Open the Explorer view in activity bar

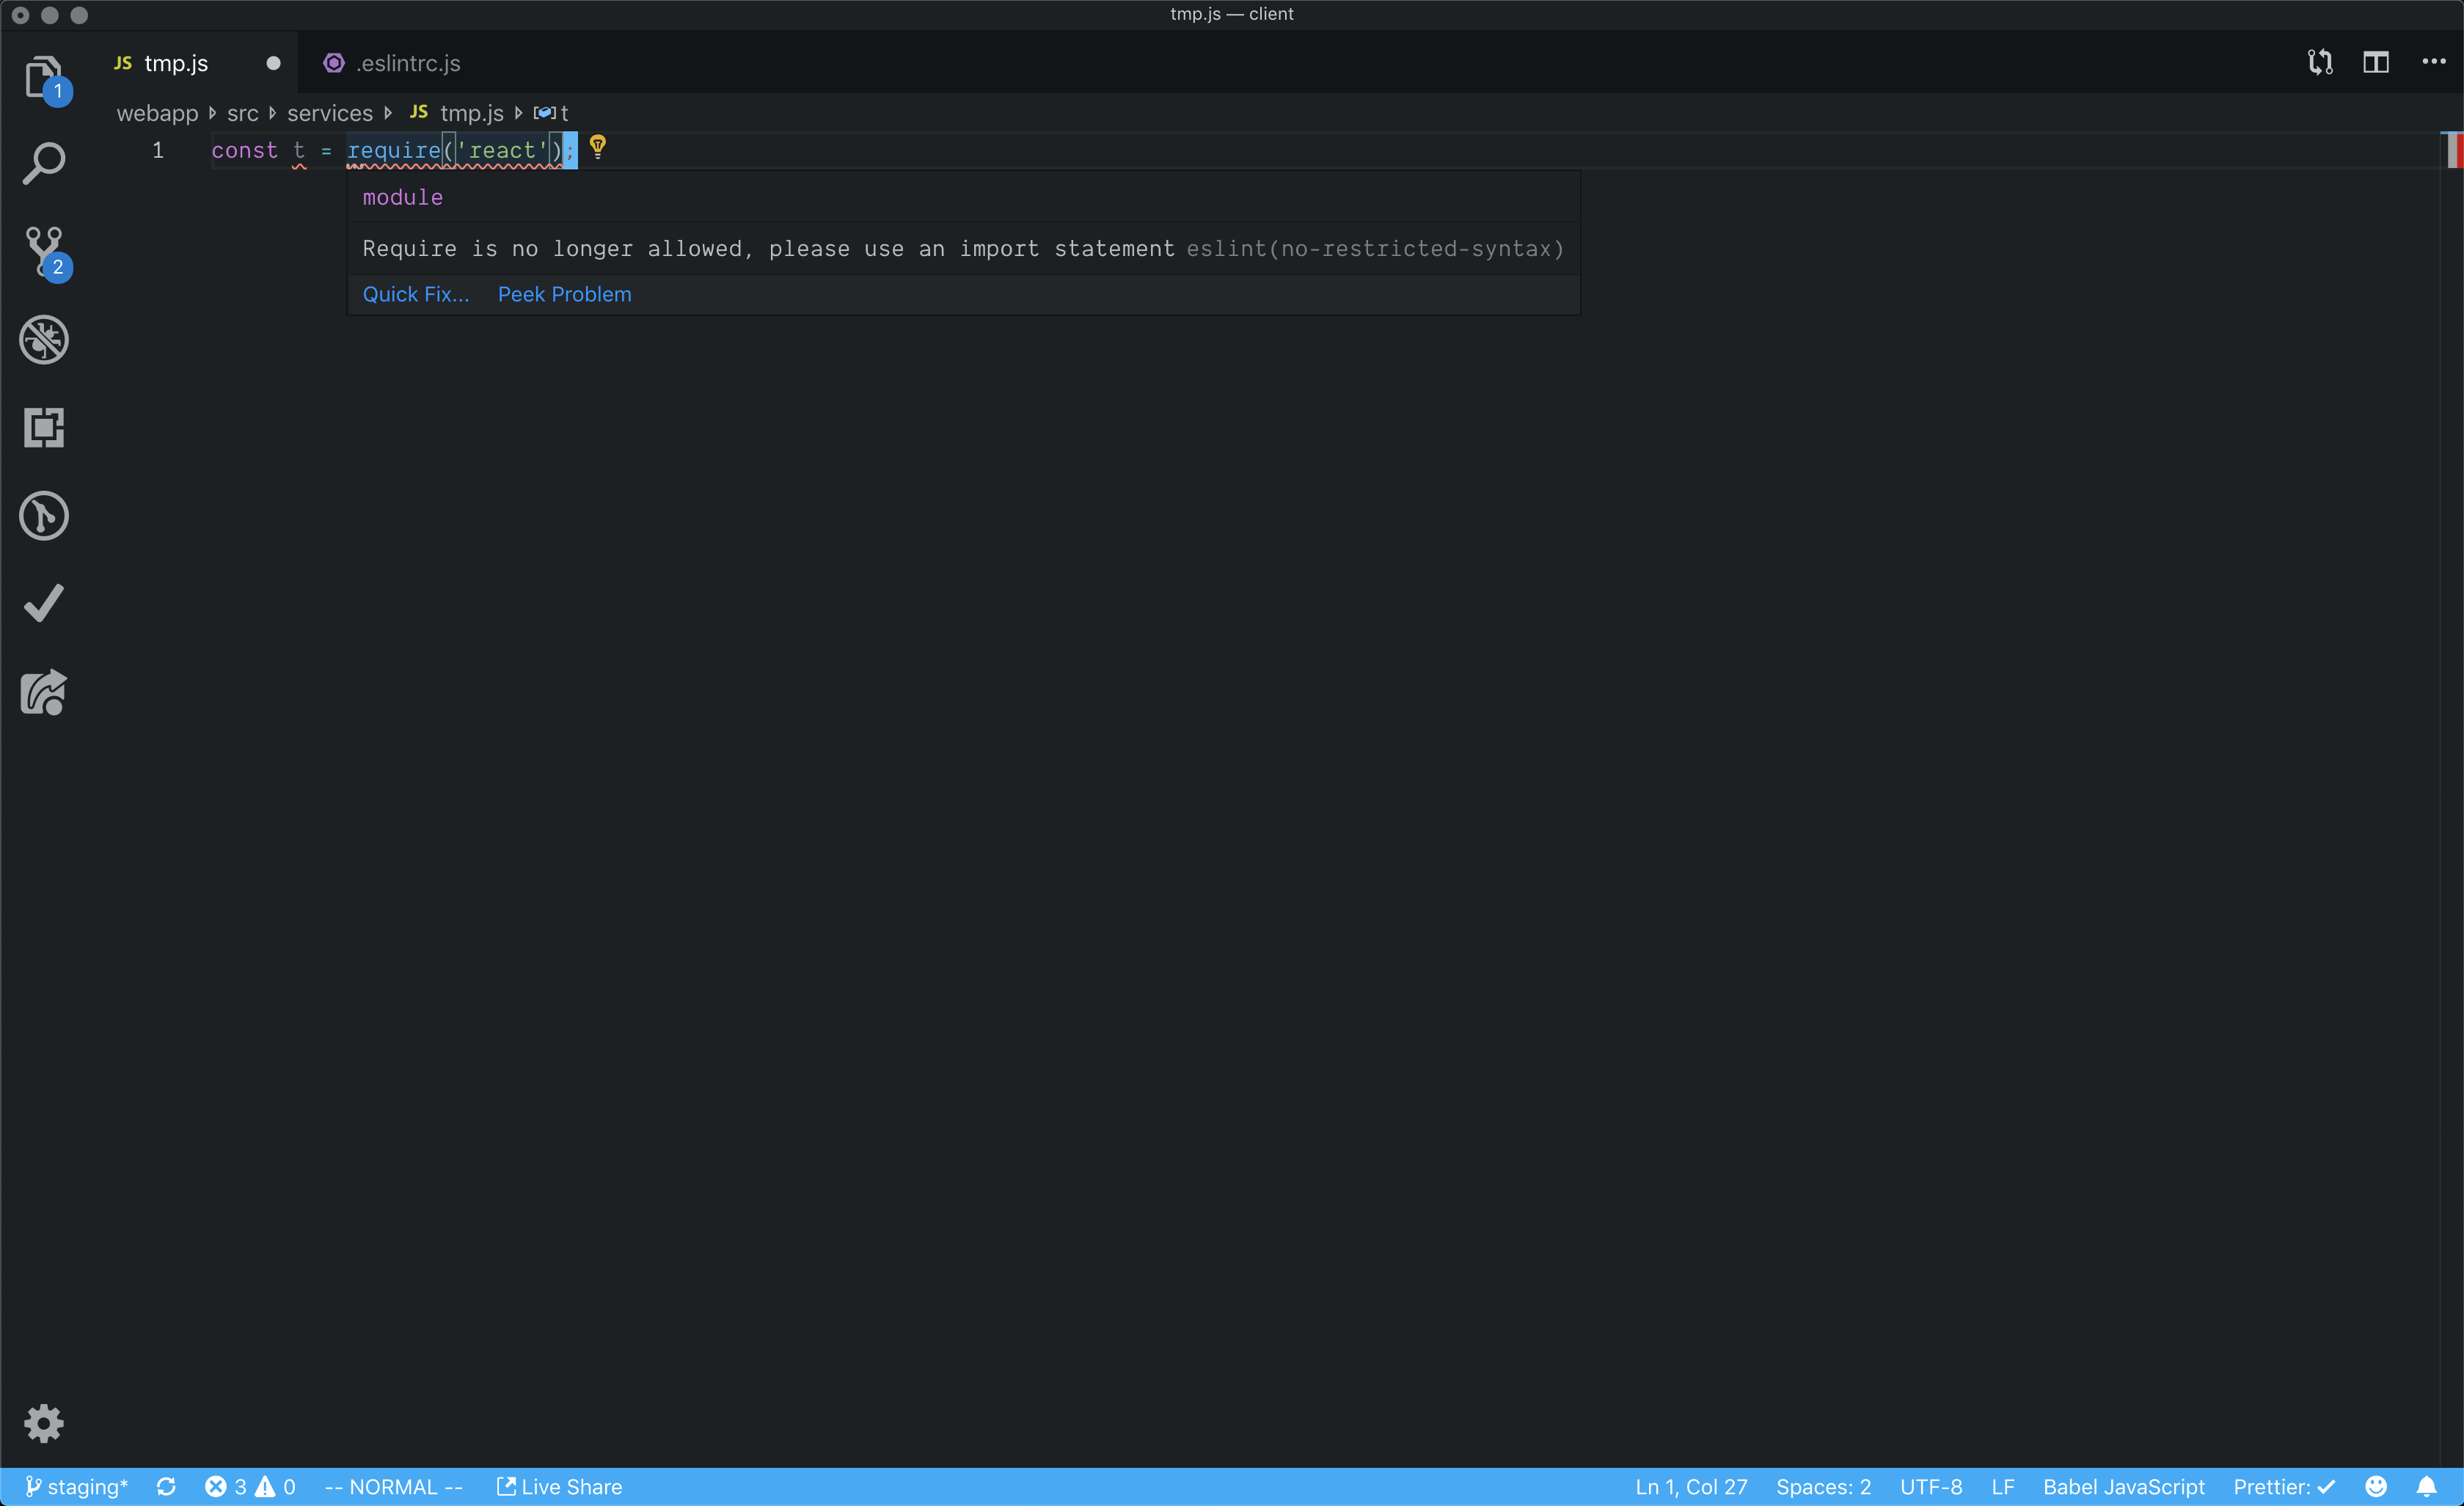click(43, 76)
